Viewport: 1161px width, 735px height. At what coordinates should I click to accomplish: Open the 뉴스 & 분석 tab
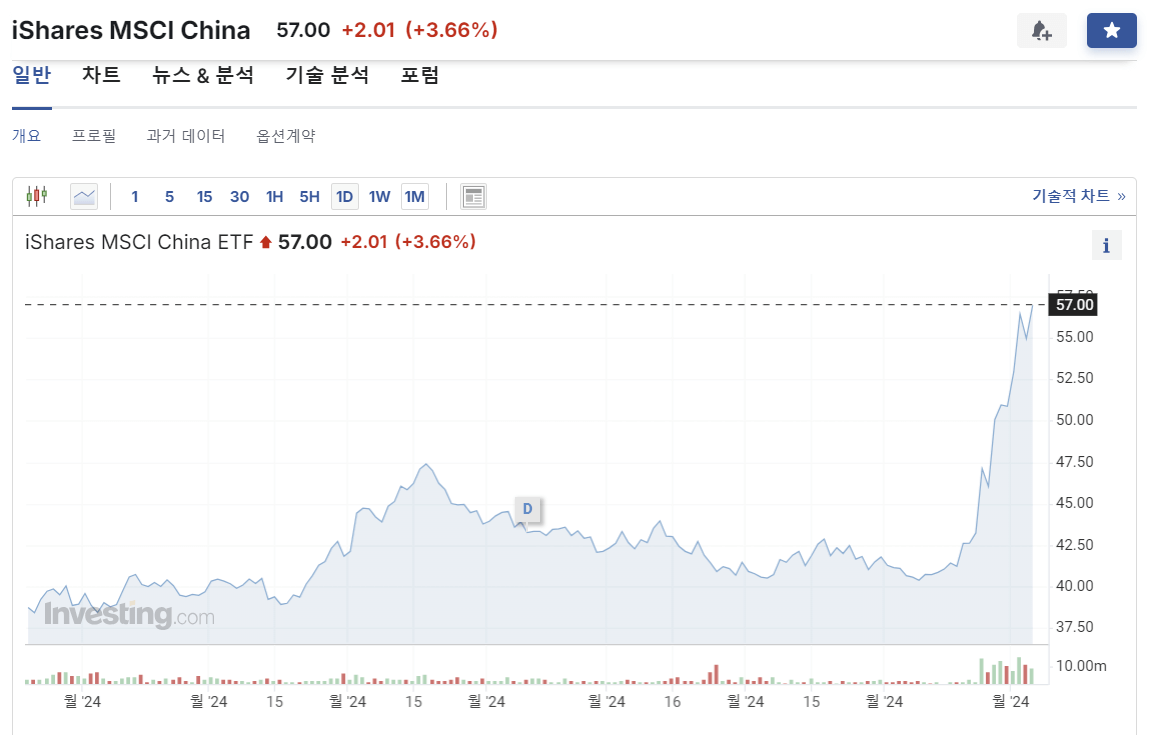[203, 74]
